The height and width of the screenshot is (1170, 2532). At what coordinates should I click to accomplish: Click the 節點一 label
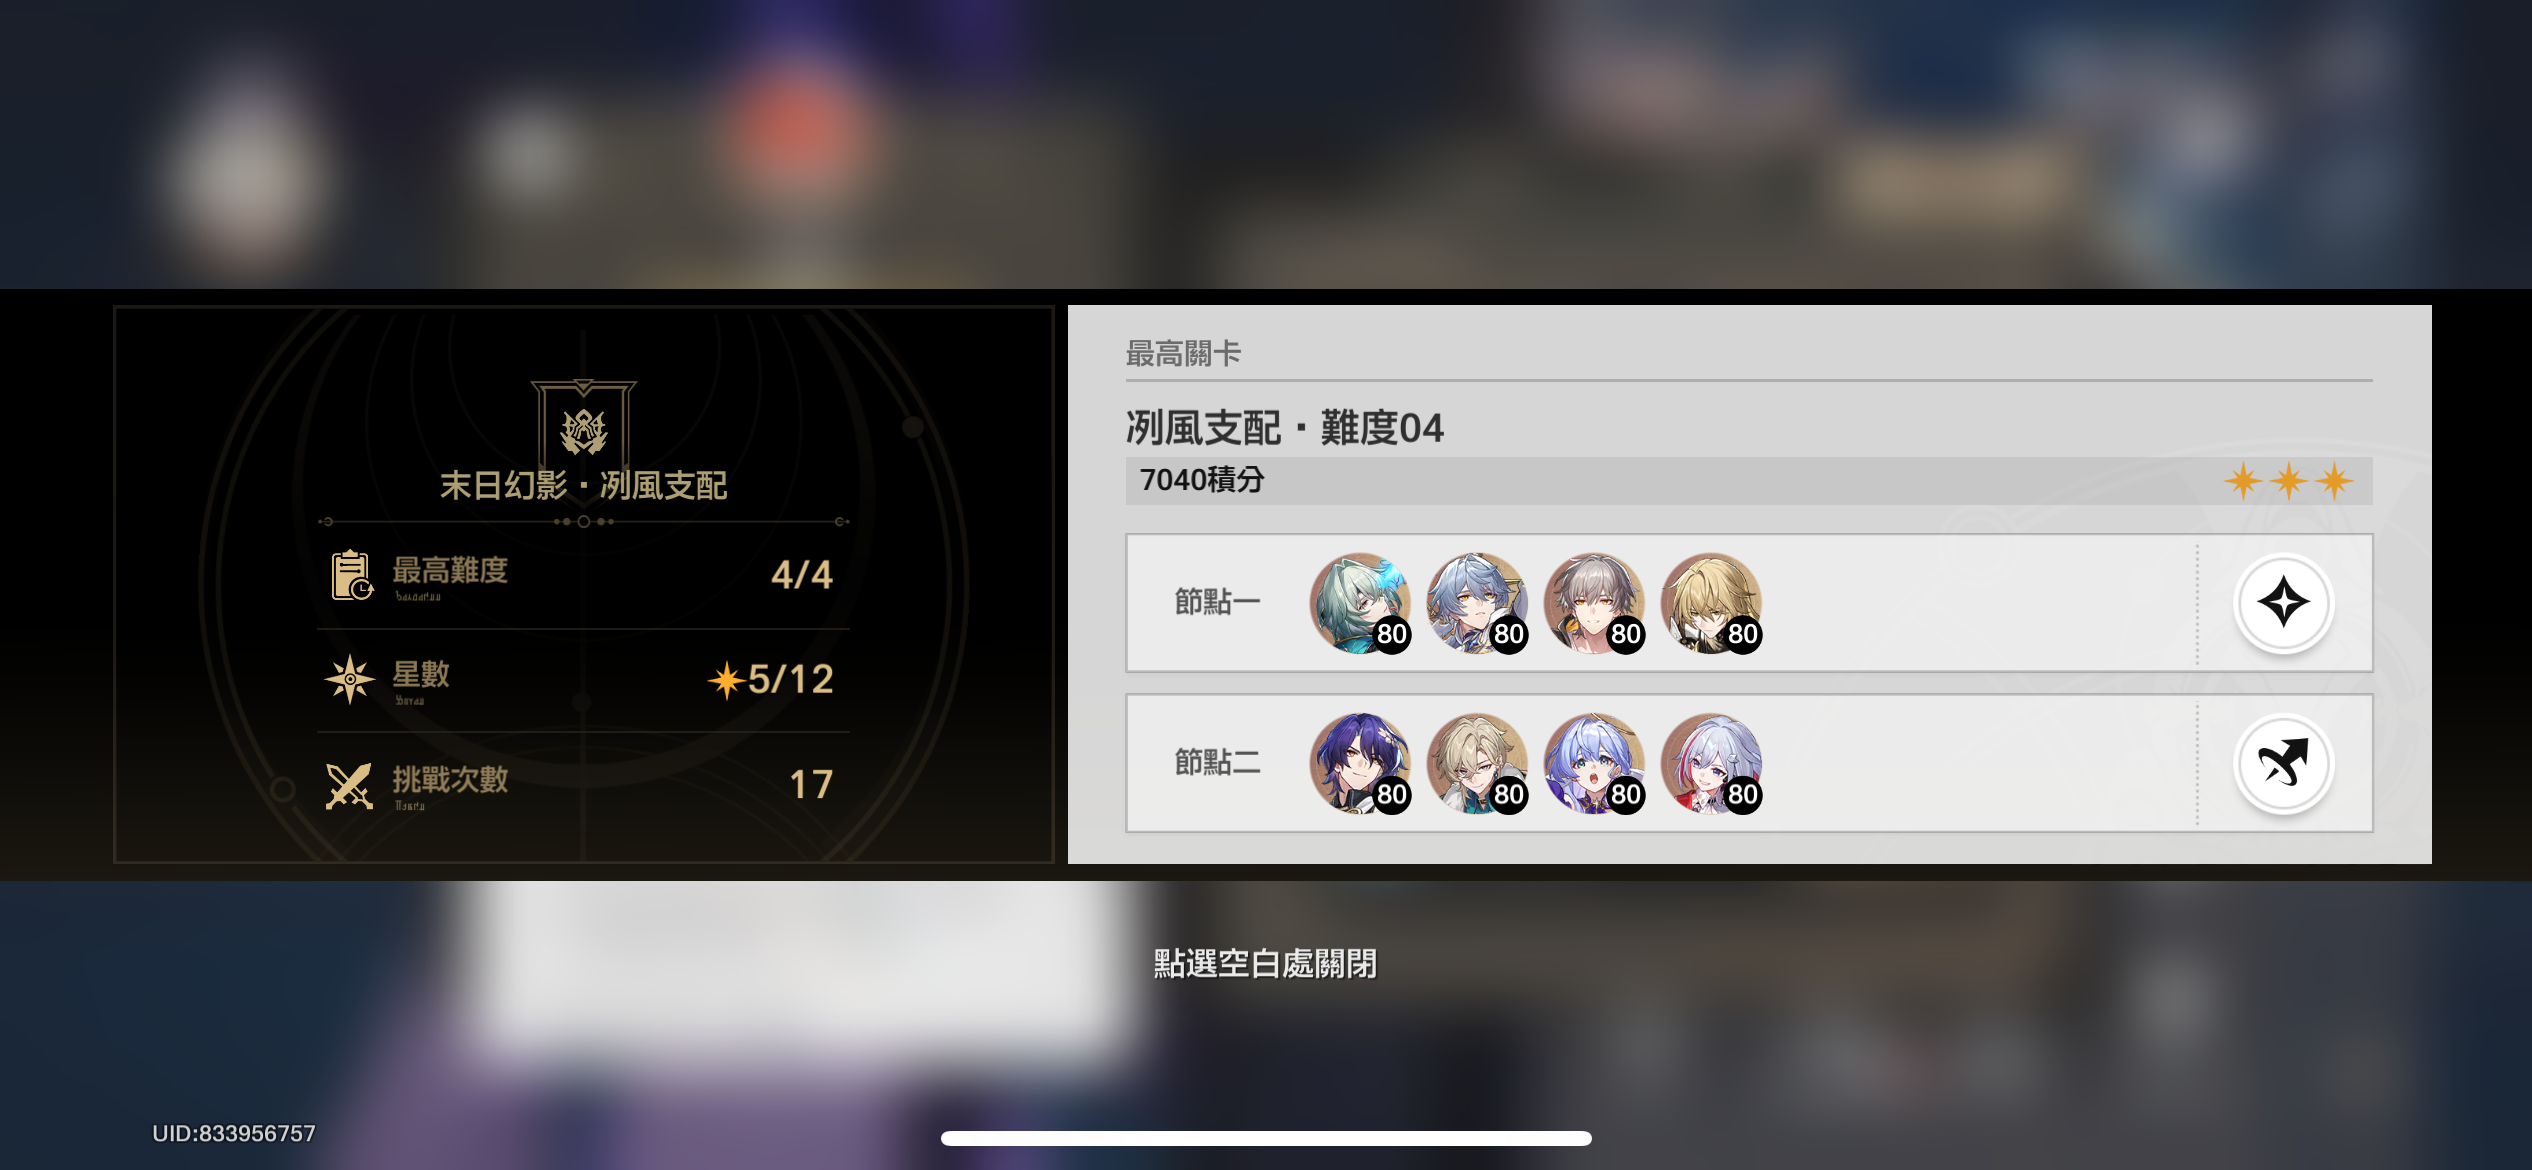click(x=1217, y=602)
